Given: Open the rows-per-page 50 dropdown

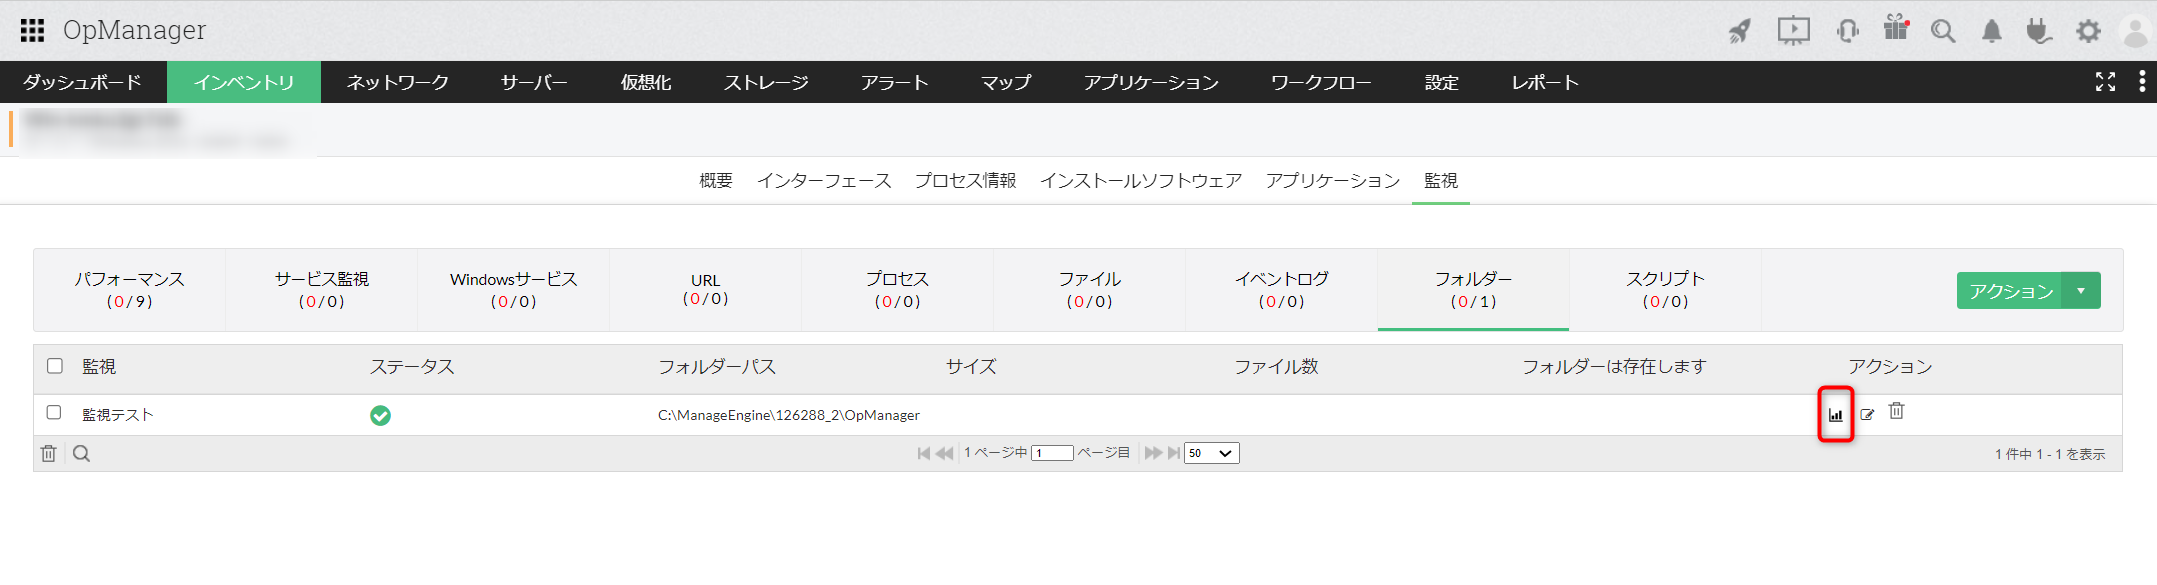Looking at the screenshot, I should (x=1212, y=453).
